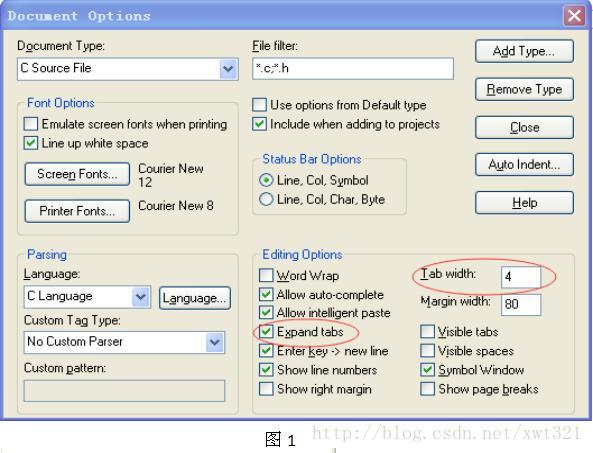Click the Add Type button
593x453 pixels.
click(x=524, y=51)
